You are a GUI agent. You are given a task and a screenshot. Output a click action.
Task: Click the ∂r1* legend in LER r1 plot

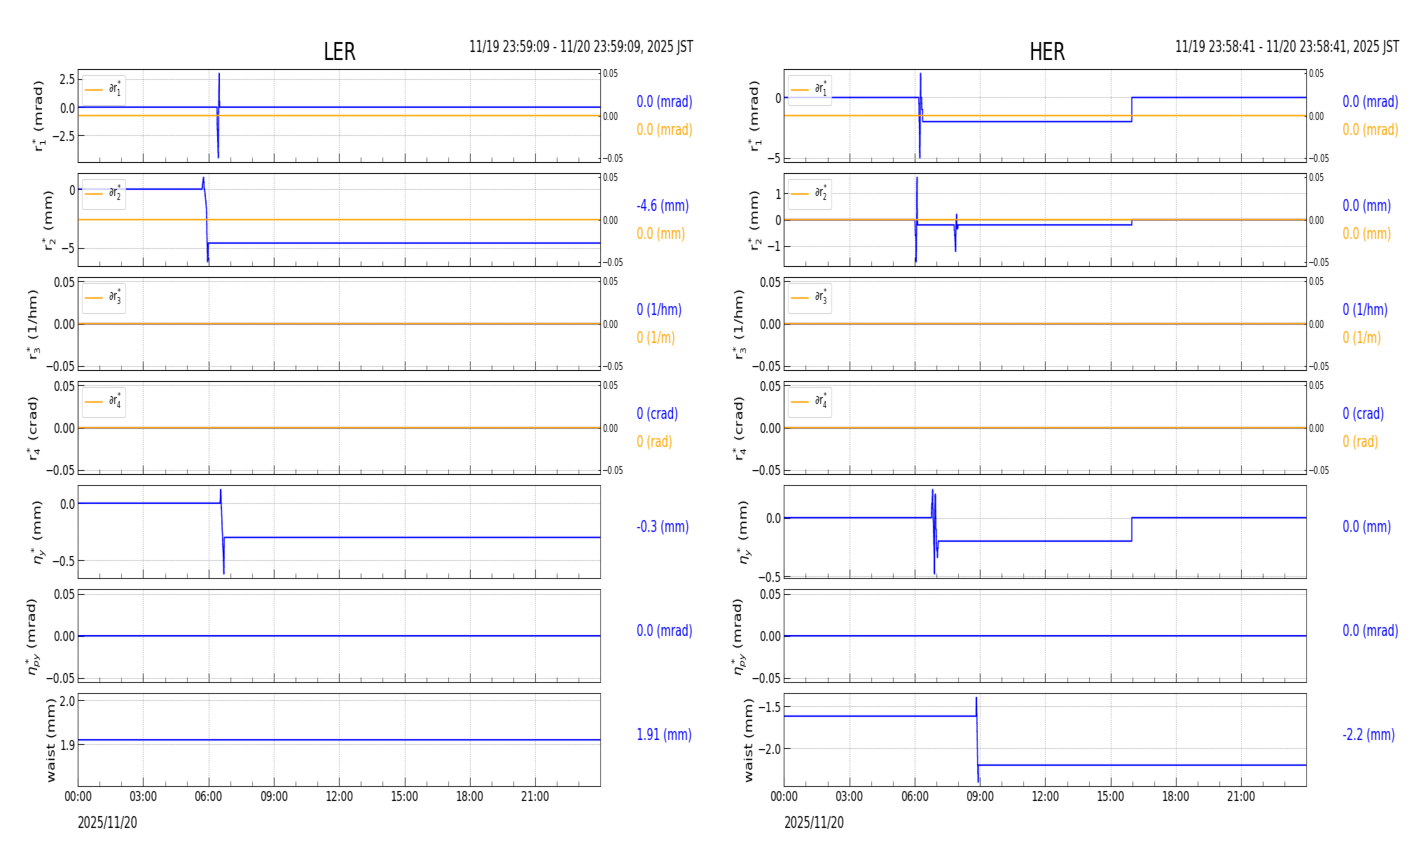[104, 89]
